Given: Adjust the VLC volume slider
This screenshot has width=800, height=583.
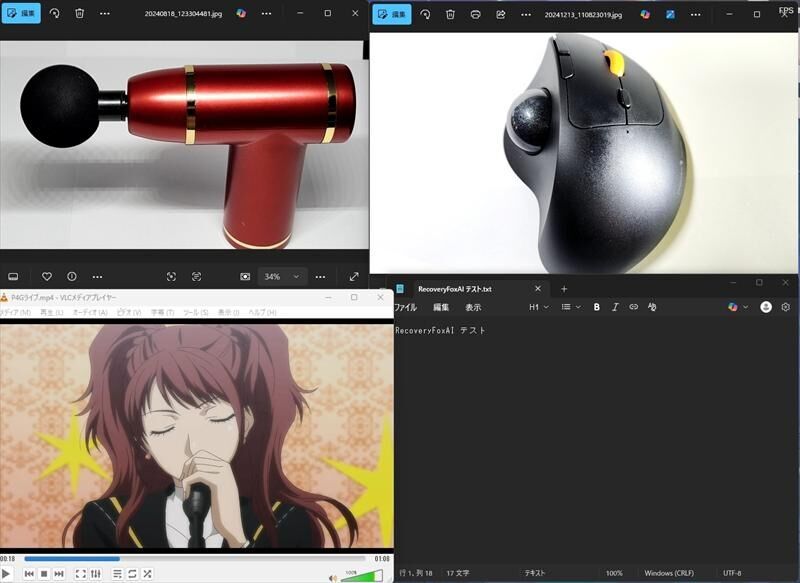Looking at the screenshot, I should (x=362, y=577).
